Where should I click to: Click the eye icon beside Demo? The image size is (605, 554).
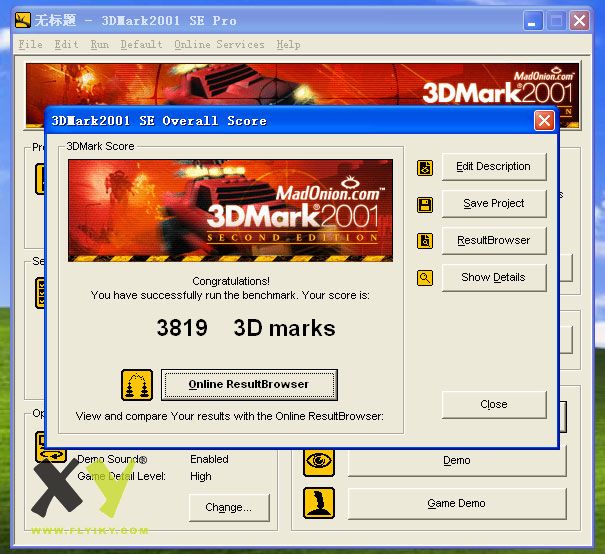pos(319,461)
